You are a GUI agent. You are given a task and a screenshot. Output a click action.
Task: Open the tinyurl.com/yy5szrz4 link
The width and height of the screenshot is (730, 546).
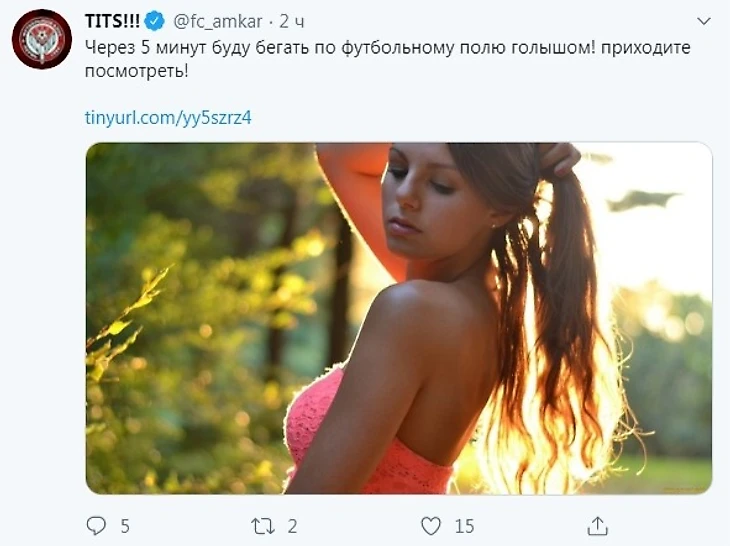click(167, 117)
